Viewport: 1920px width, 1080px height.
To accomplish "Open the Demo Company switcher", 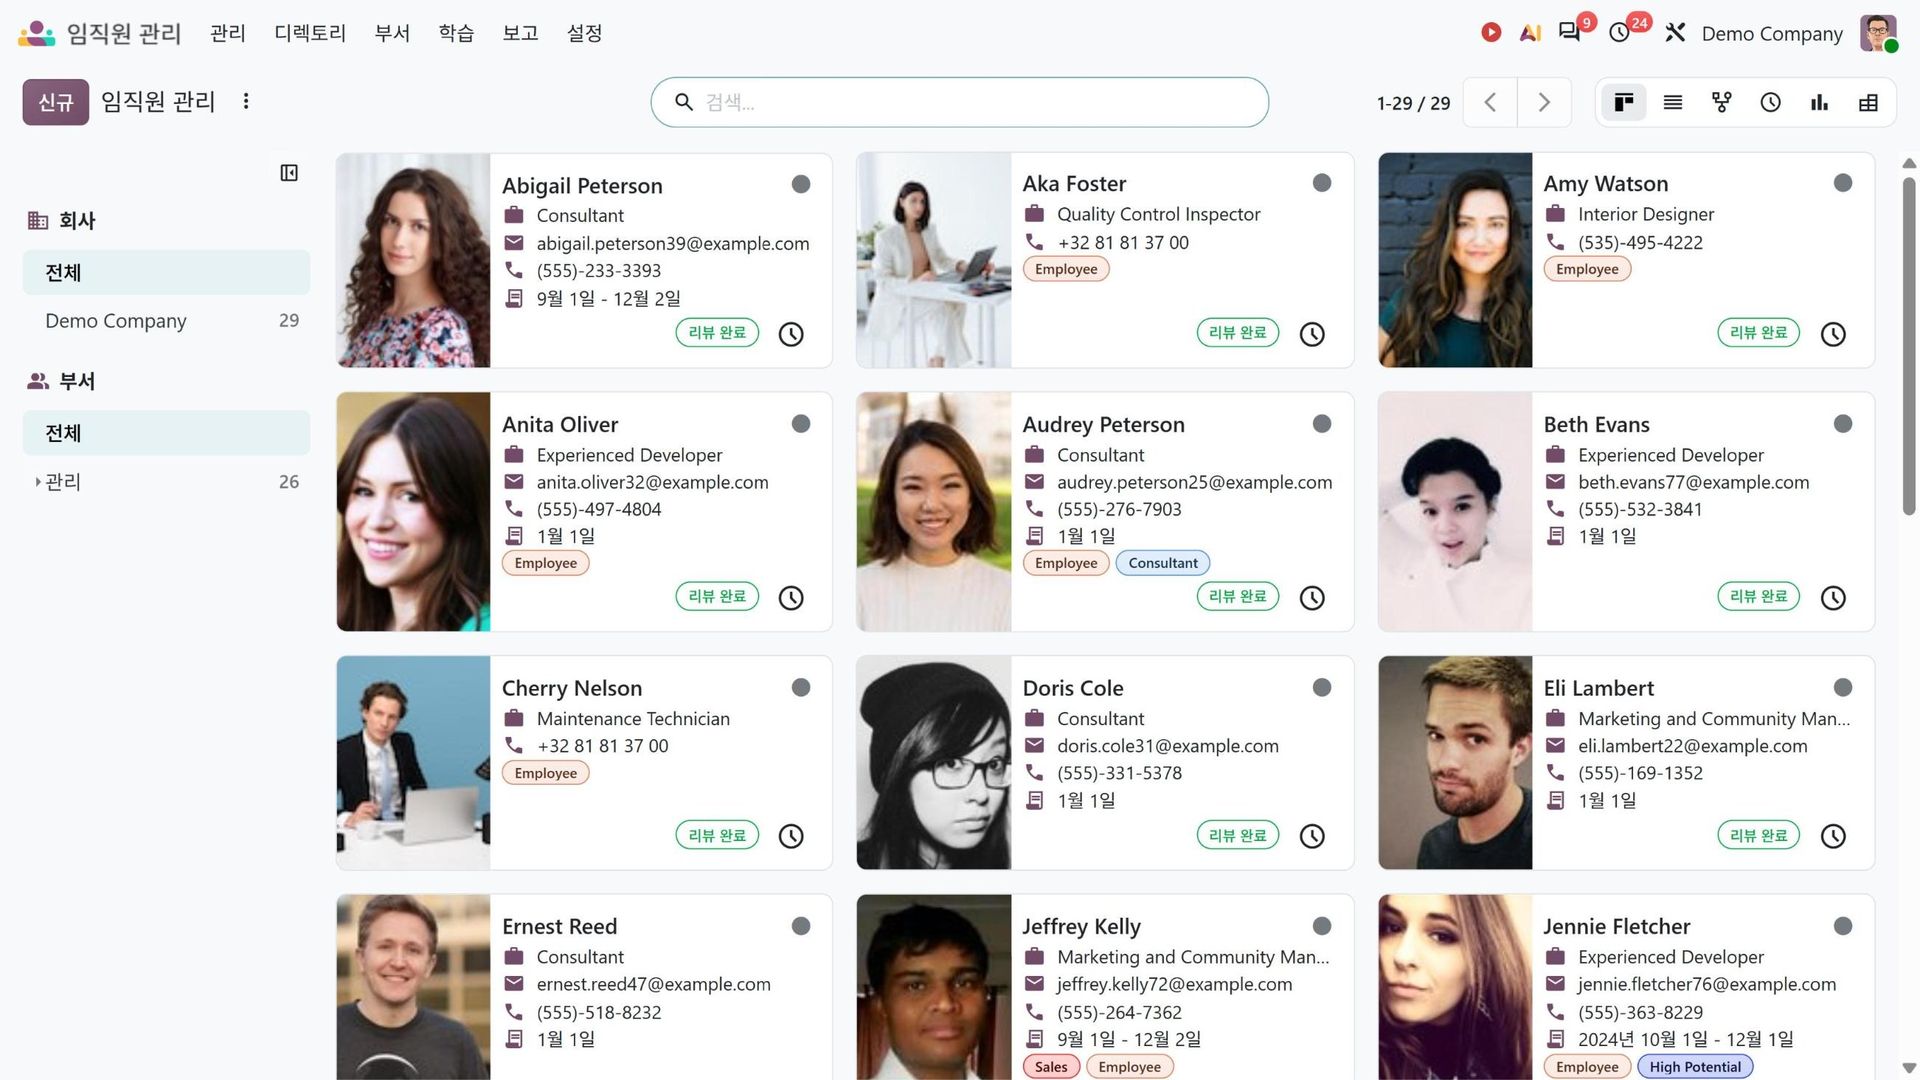I will click(1772, 33).
